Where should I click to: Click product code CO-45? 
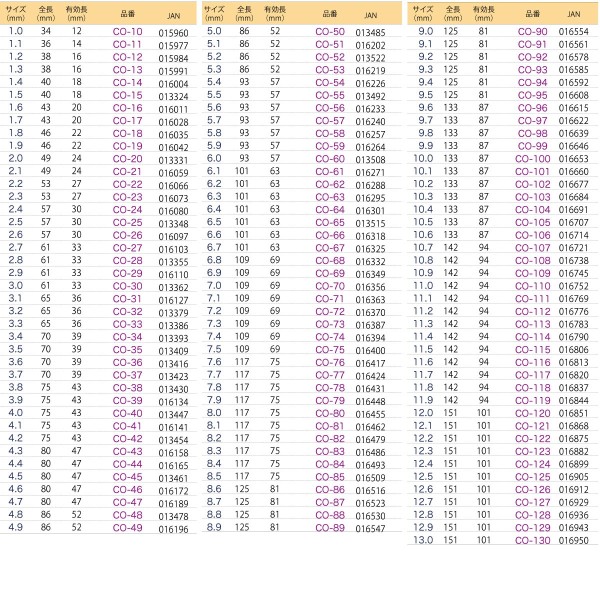[127, 477]
